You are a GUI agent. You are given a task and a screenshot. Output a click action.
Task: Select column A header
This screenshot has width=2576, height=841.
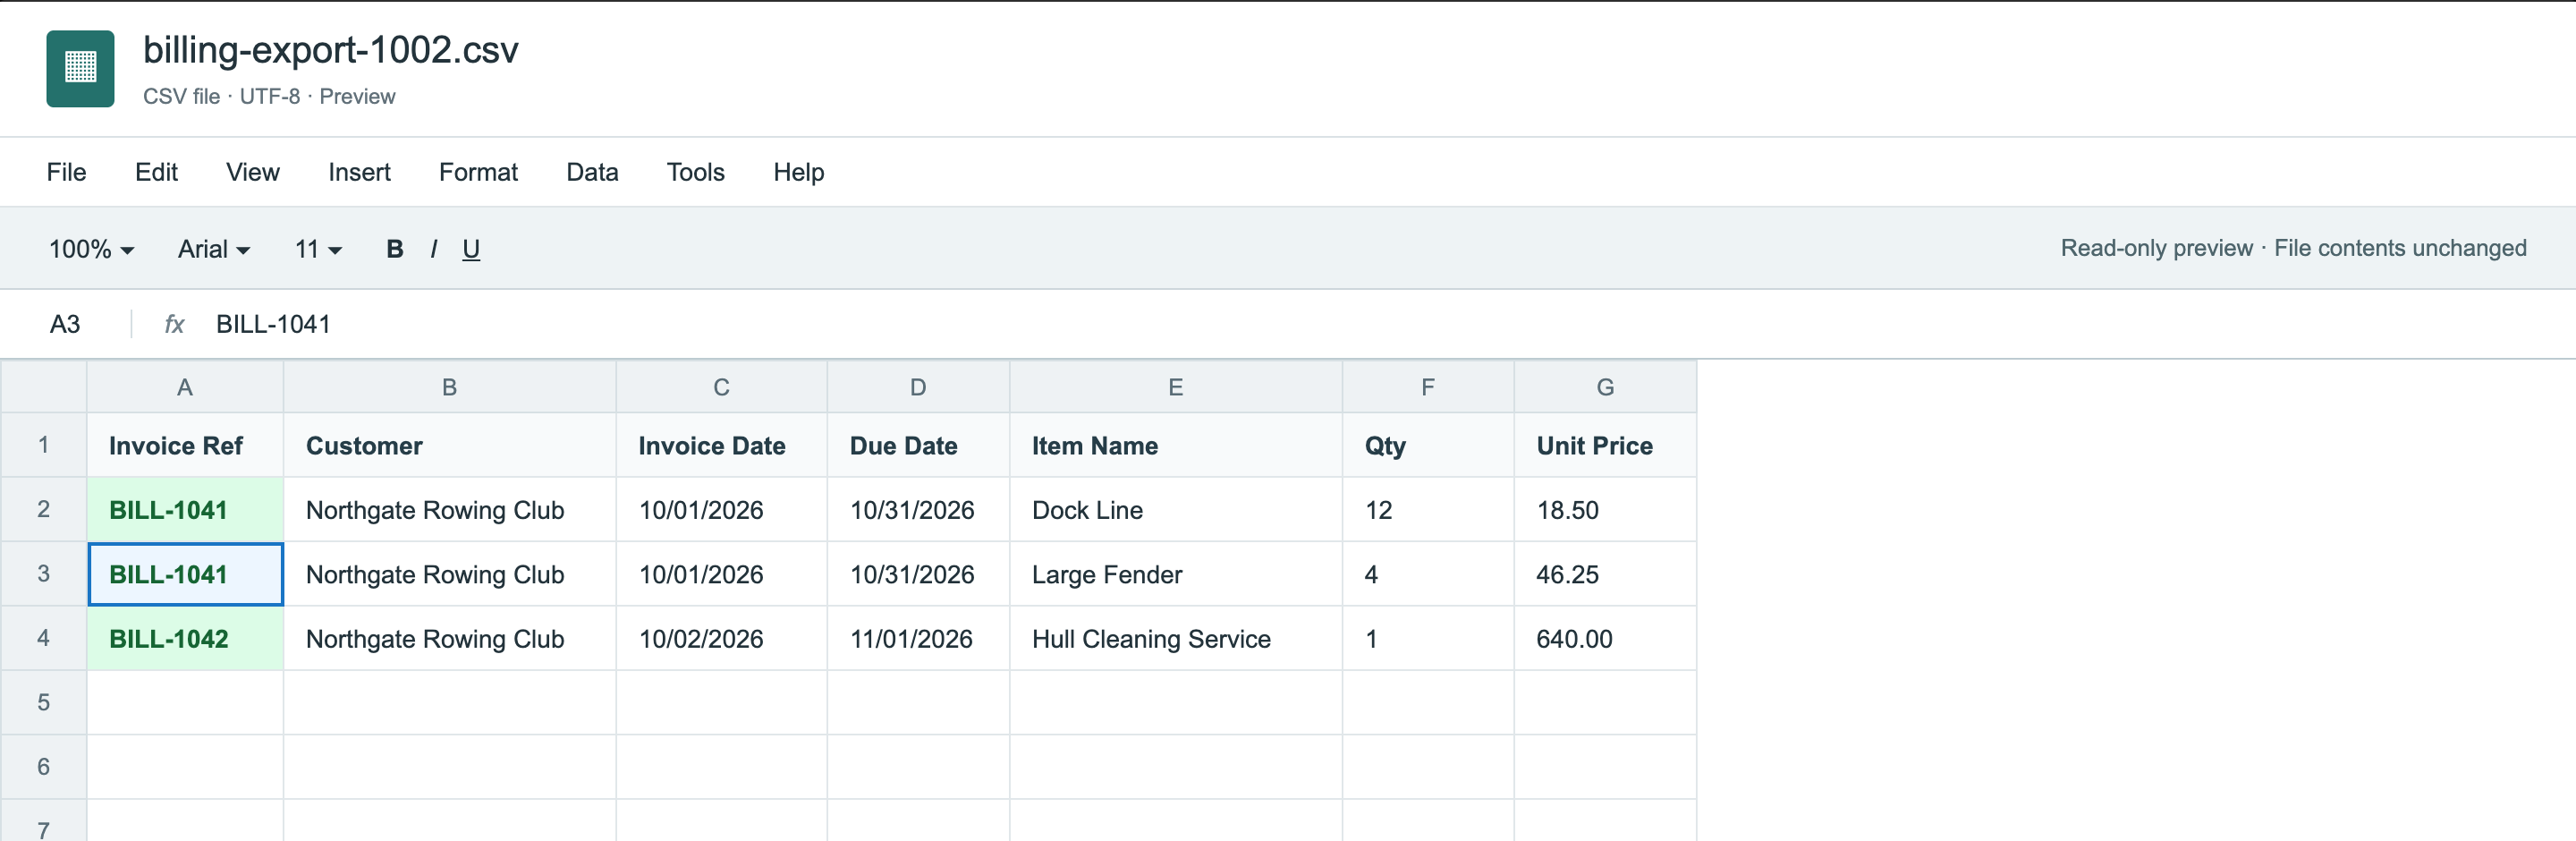185,387
